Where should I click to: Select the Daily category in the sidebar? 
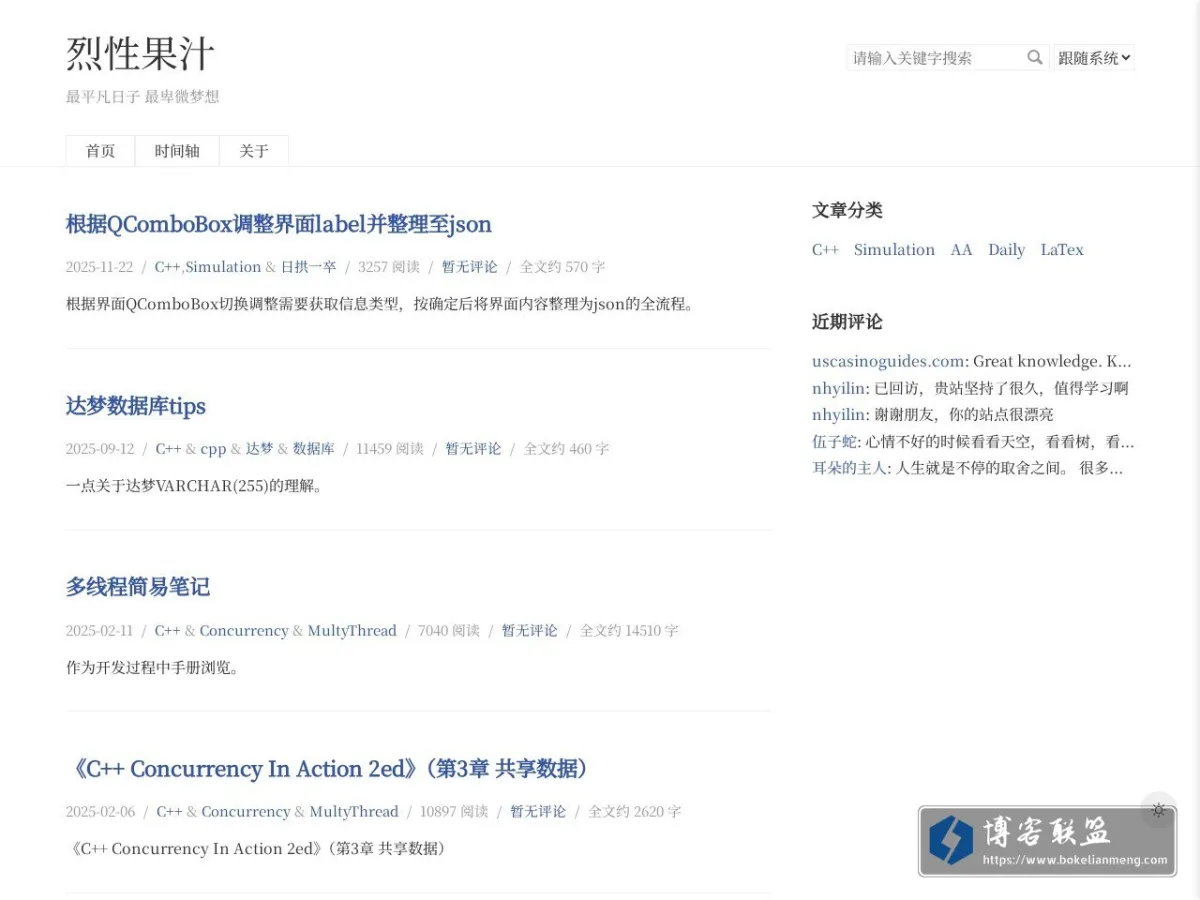[1006, 250]
